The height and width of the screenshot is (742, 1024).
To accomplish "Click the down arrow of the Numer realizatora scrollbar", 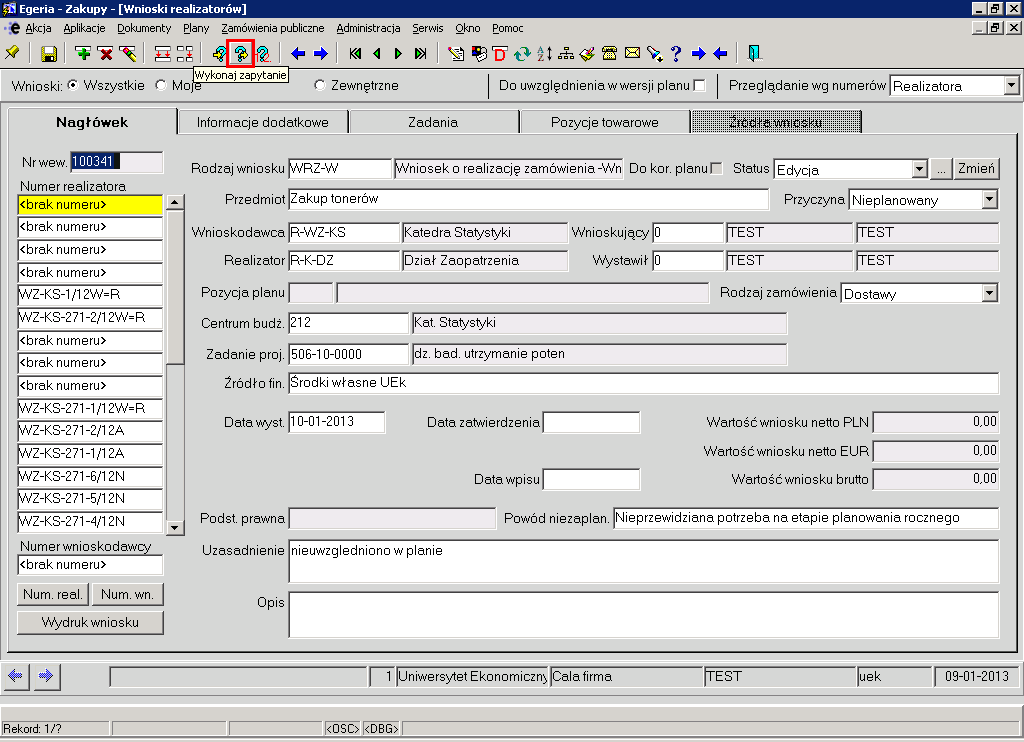I will coord(174,527).
